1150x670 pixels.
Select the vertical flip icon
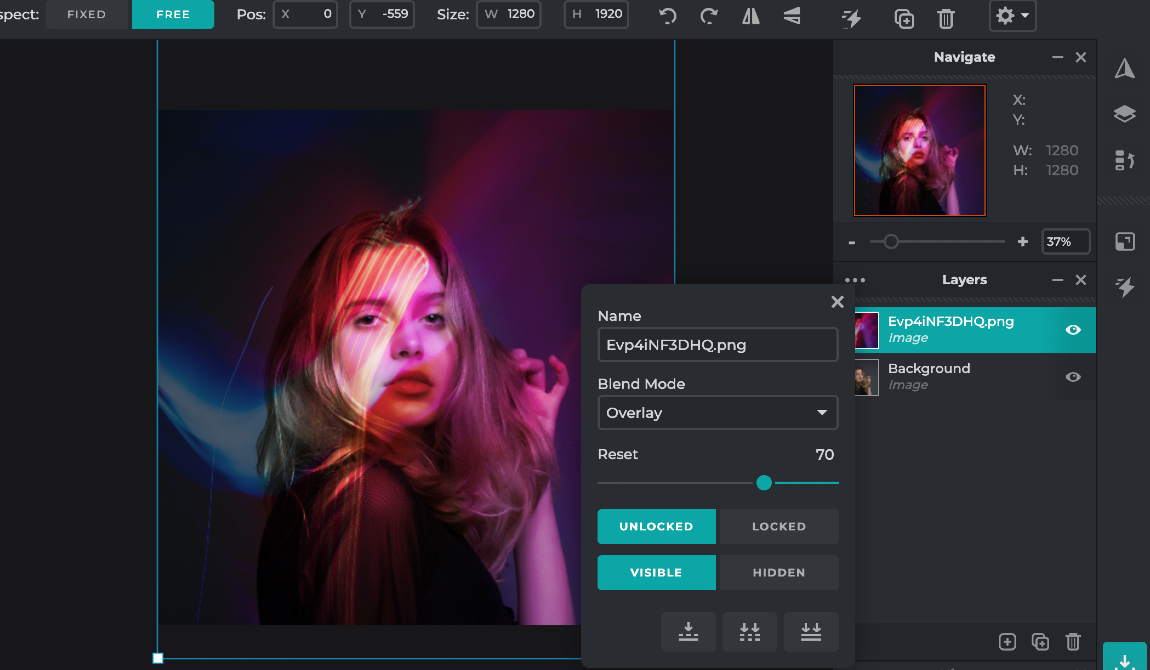click(x=792, y=16)
